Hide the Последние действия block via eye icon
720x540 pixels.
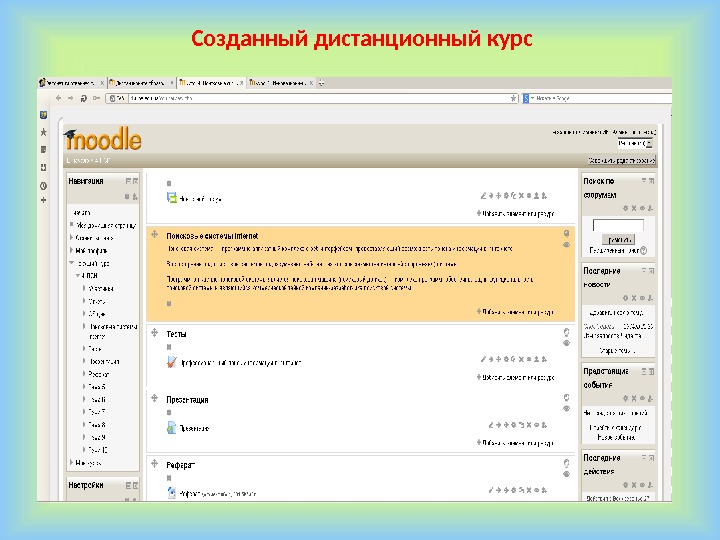pyautogui.click(x=642, y=485)
